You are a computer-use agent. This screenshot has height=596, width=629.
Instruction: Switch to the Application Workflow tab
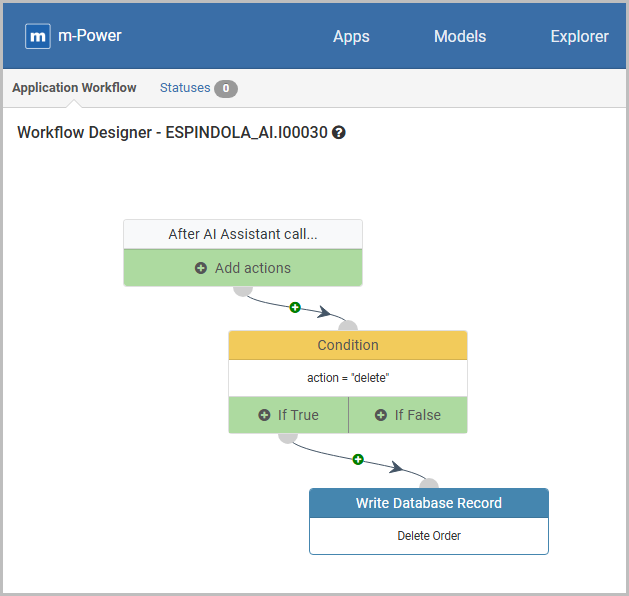(74, 88)
